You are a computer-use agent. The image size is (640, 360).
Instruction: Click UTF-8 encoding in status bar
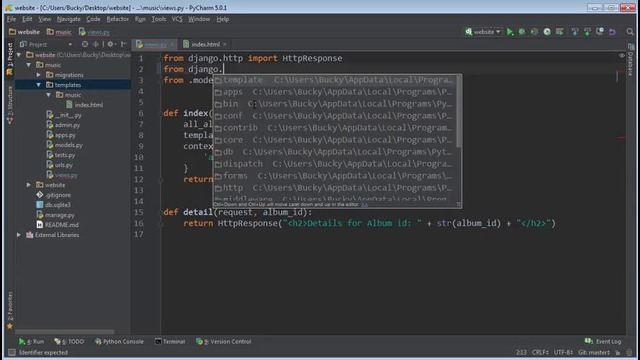pos(563,352)
